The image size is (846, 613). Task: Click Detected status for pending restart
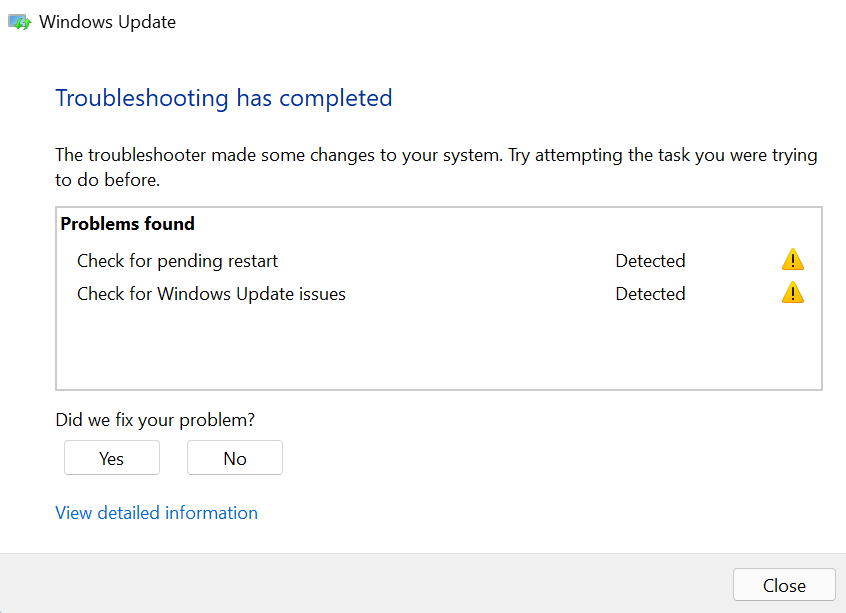click(650, 261)
